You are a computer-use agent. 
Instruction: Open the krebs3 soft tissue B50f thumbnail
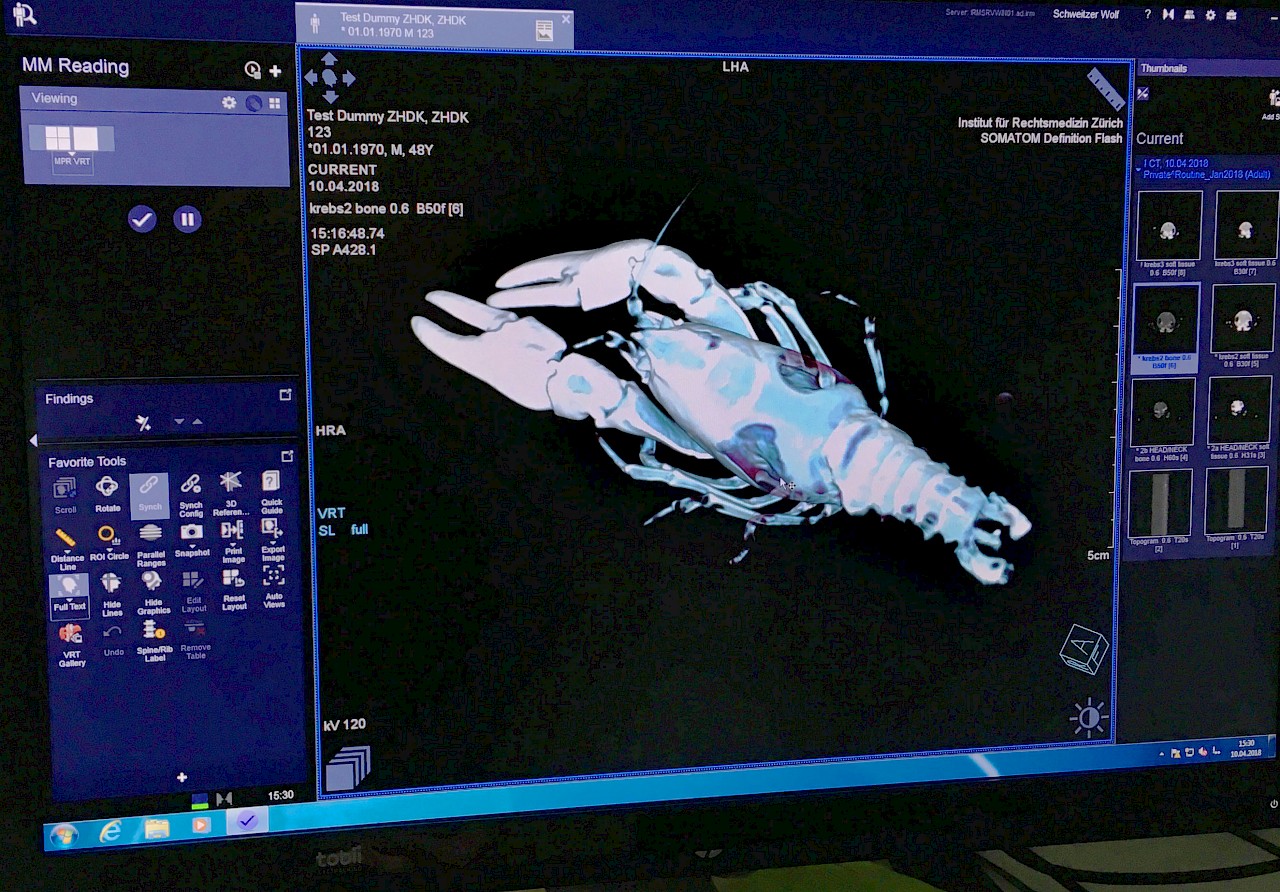pyautogui.click(x=1168, y=230)
